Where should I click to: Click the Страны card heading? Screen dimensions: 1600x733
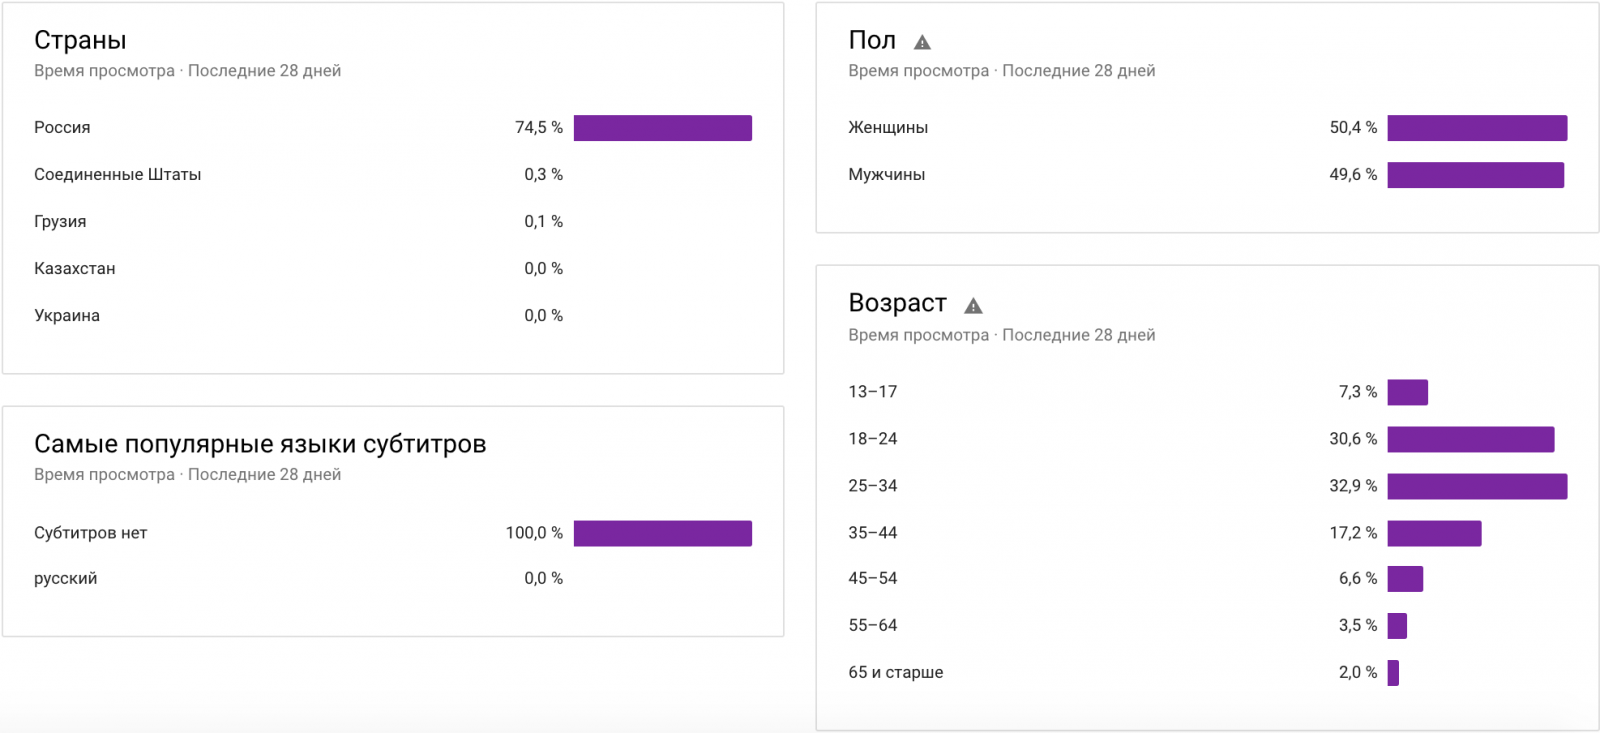[80, 41]
